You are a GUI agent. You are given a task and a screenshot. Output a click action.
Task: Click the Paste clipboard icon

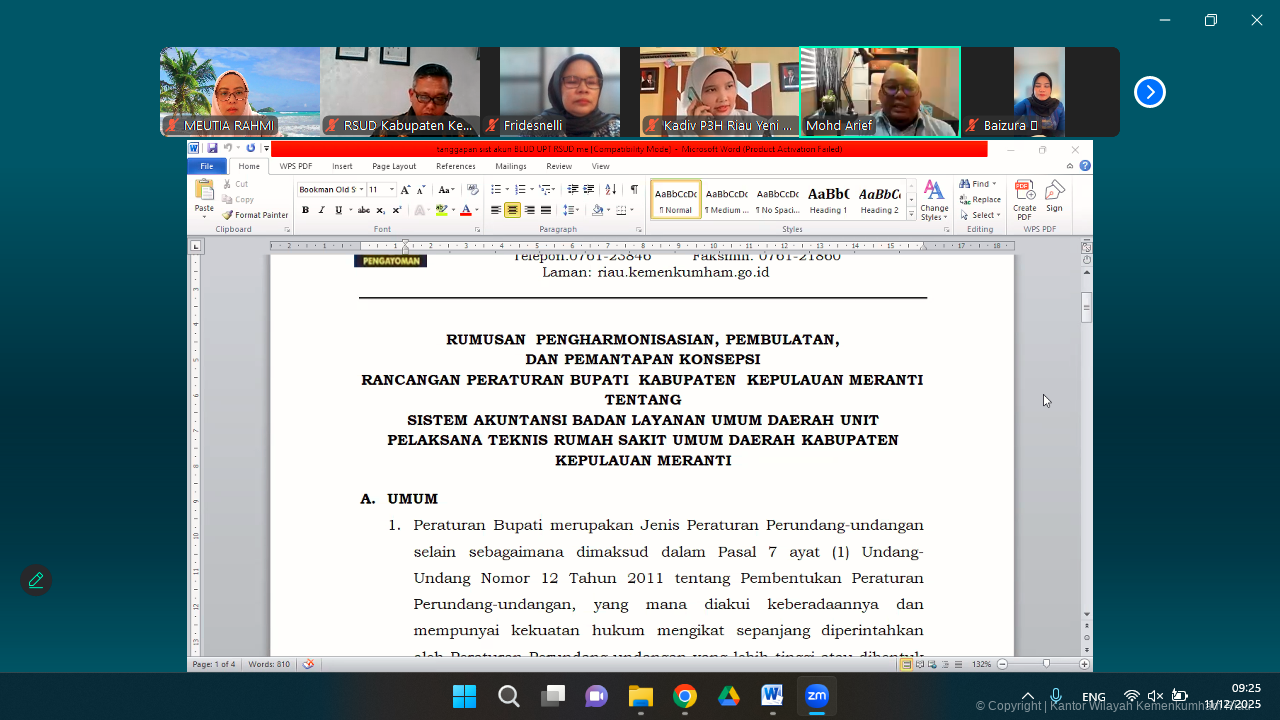[204, 195]
